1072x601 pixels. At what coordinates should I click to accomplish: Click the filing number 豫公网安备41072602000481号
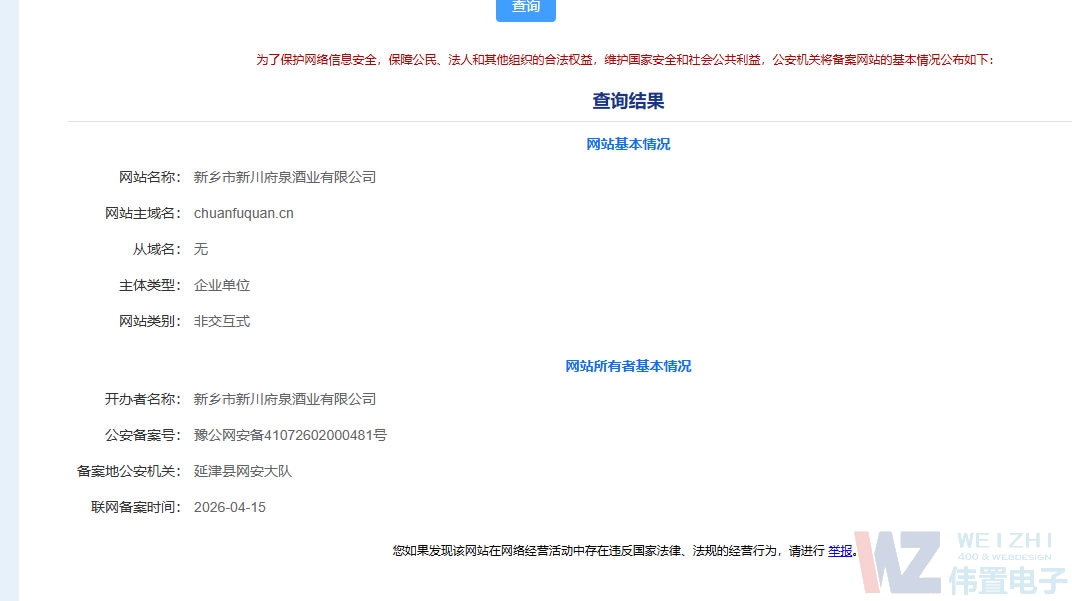290,435
